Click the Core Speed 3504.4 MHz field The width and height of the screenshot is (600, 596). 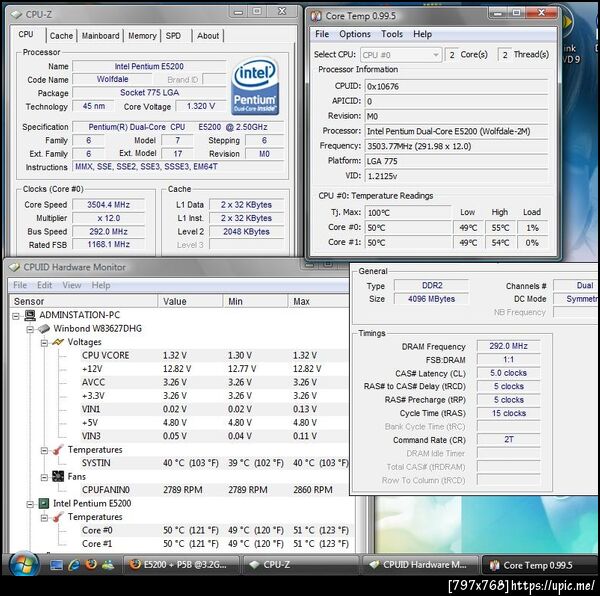109,205
